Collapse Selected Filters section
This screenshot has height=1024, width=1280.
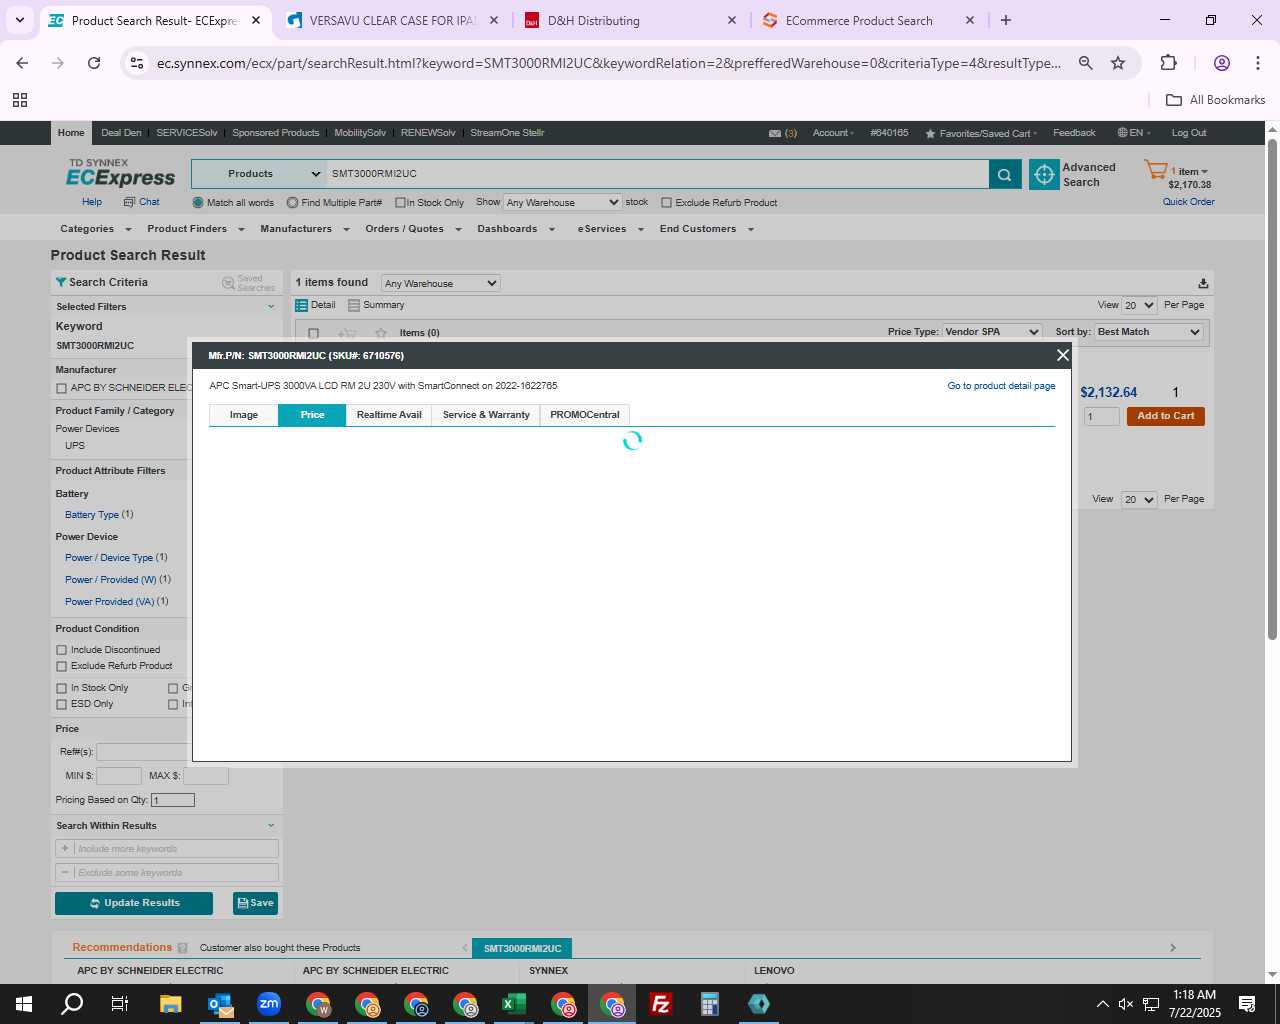(271, 307)
